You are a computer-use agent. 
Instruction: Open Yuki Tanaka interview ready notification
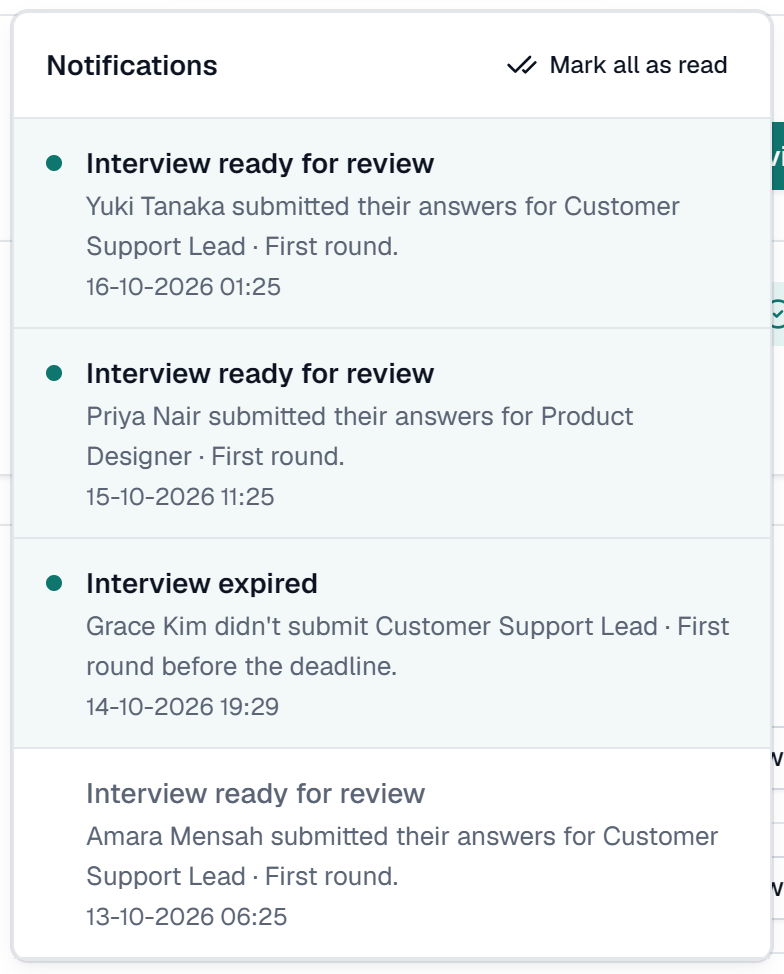(392, 223)
